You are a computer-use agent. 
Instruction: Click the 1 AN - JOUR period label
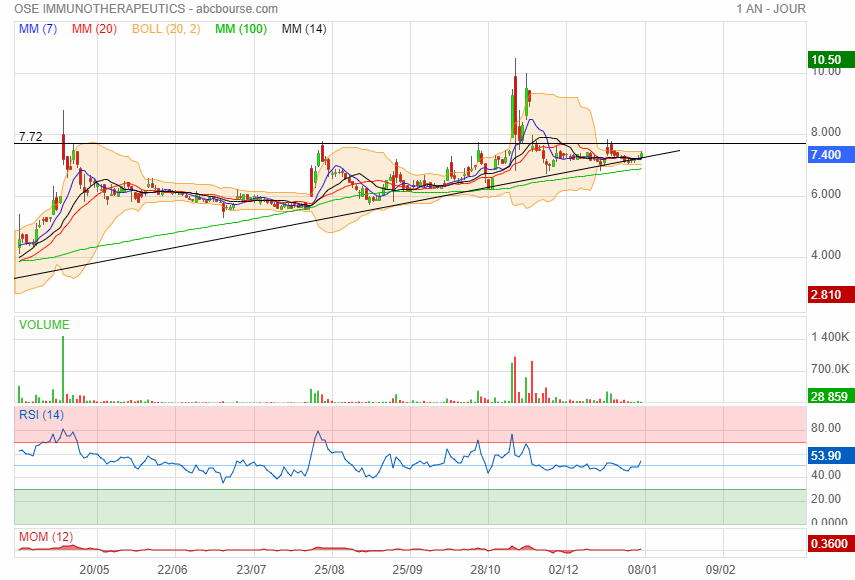[770, 9]
